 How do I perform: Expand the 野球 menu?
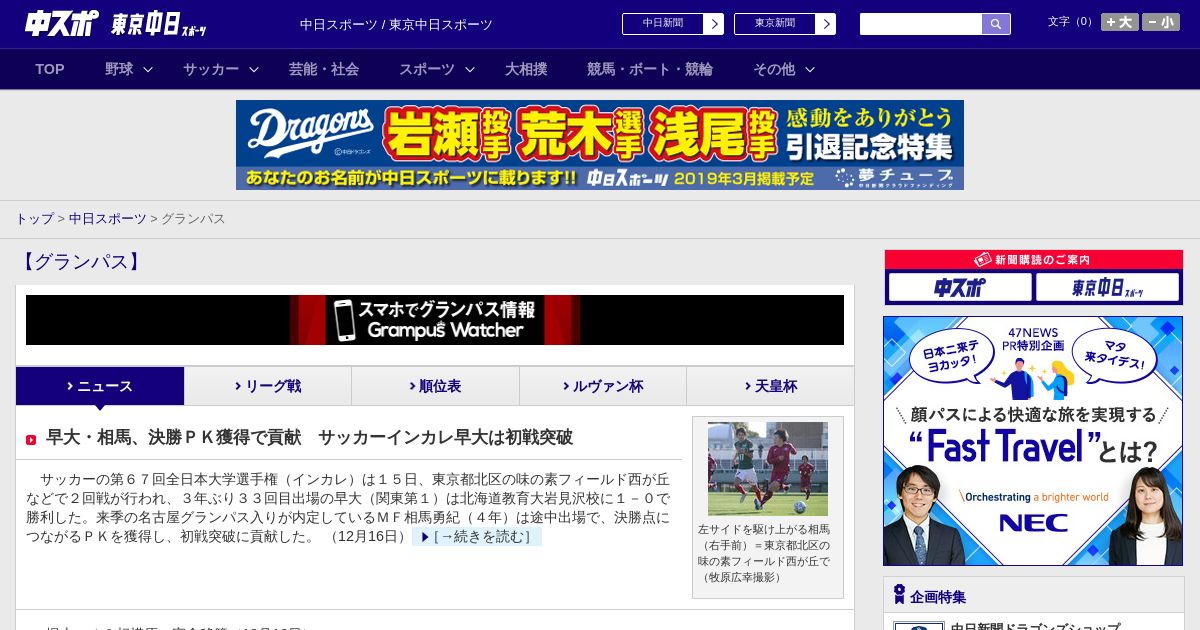tap(129, 69)
